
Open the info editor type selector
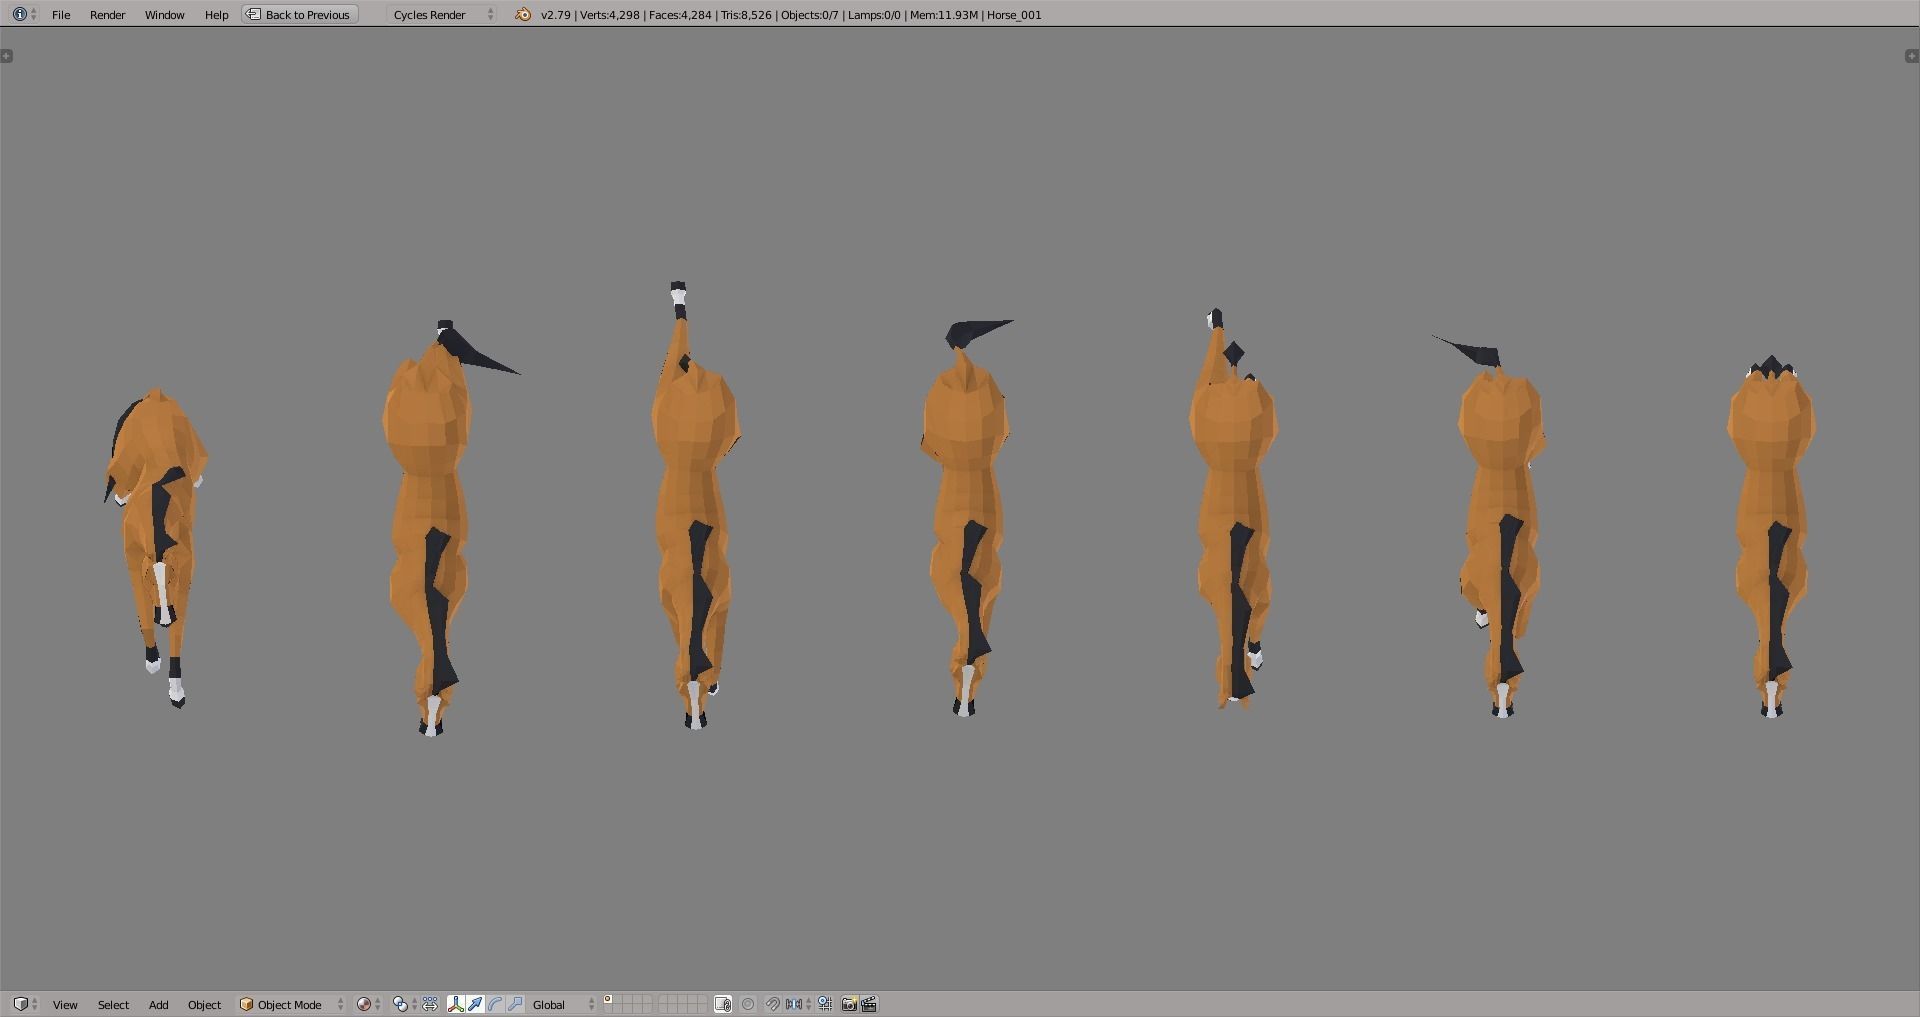pos(24,14)
